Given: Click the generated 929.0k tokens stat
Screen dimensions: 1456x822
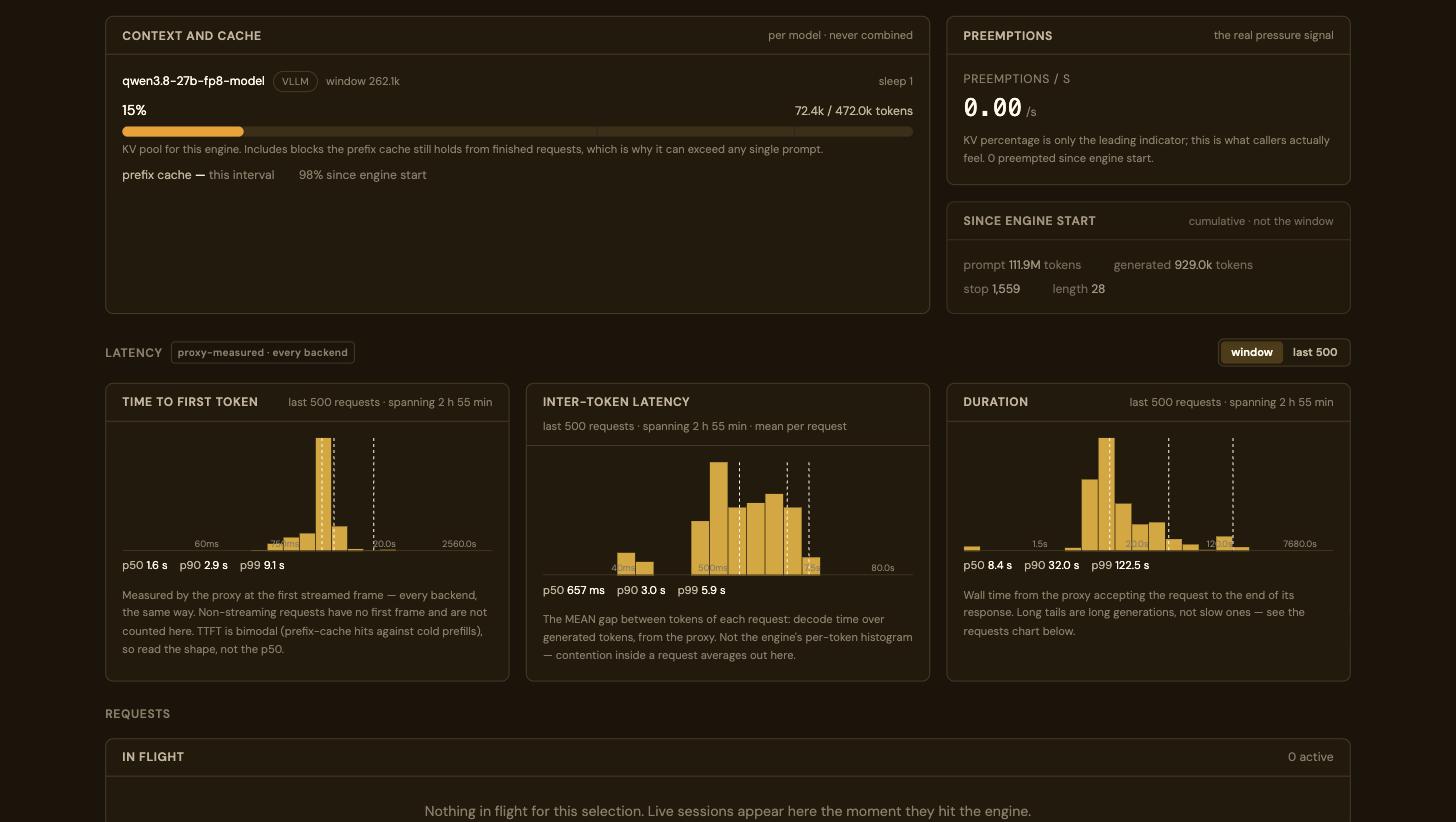Looking at the screenshot, I should point(1183,265).
